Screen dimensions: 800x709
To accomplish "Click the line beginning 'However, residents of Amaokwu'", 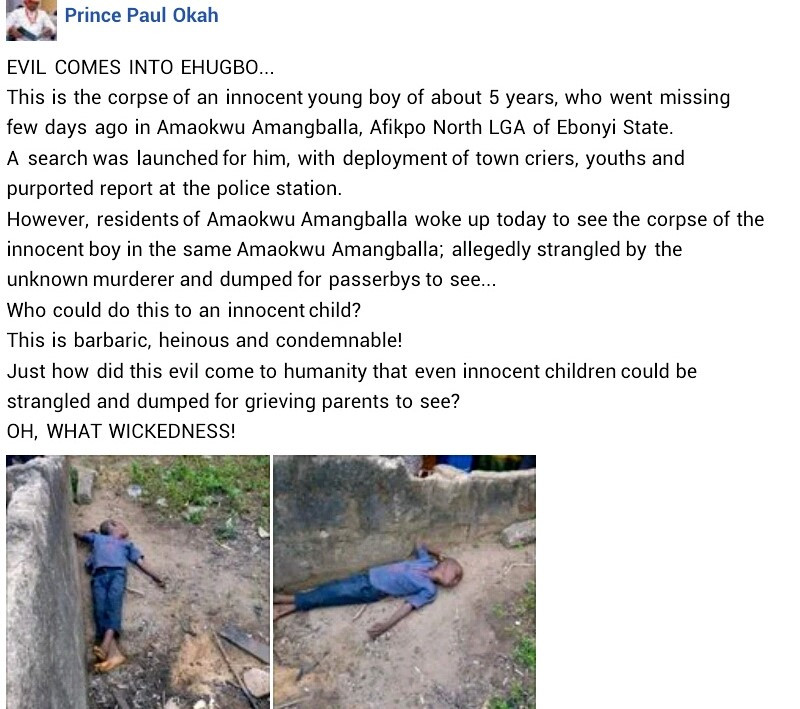I will pyautogui.click(x=385, y=219).
